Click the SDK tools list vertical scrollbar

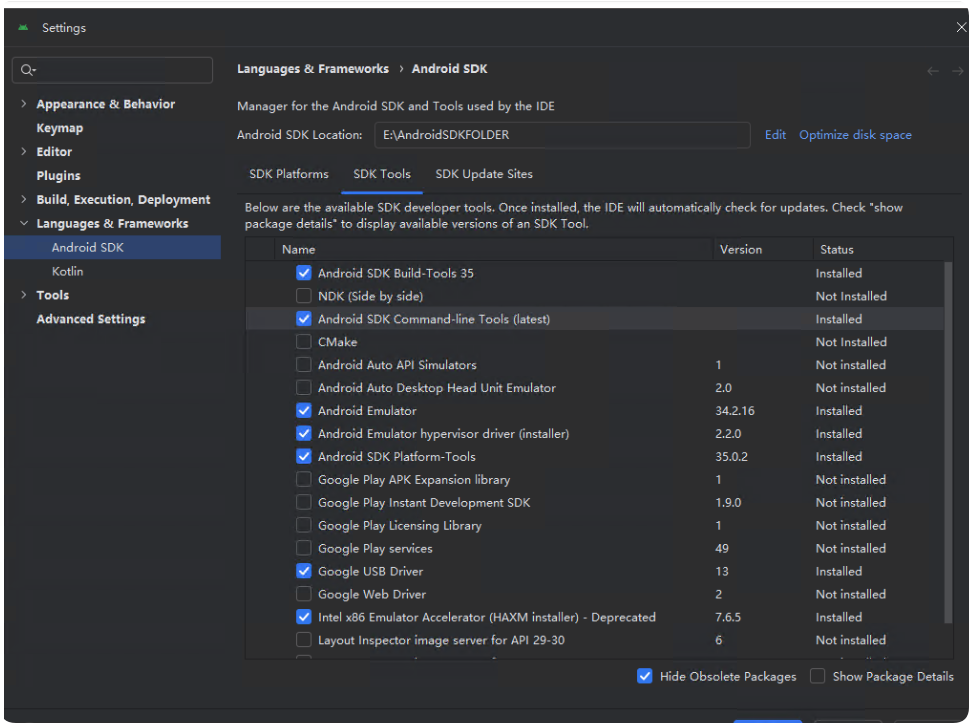[x=948, y=442]
